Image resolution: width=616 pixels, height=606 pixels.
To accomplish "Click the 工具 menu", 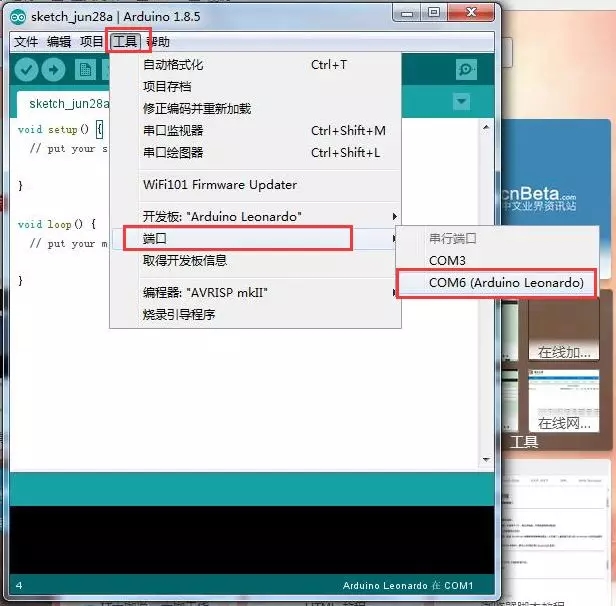I will coord(125,41).
